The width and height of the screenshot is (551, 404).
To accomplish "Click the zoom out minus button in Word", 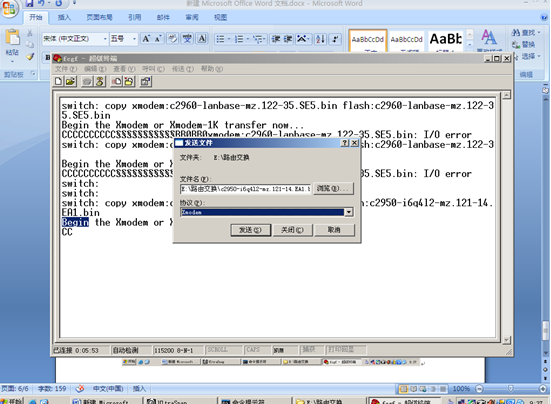I will [479, 389].
